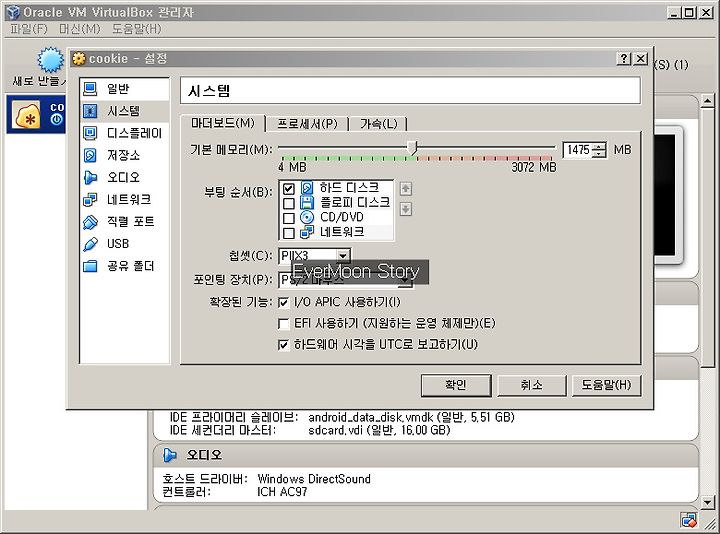Open the 공유 폴더 shared folders category
Image resolution: width=720 pixels, height=534 pixels.
tap(124, 266)
